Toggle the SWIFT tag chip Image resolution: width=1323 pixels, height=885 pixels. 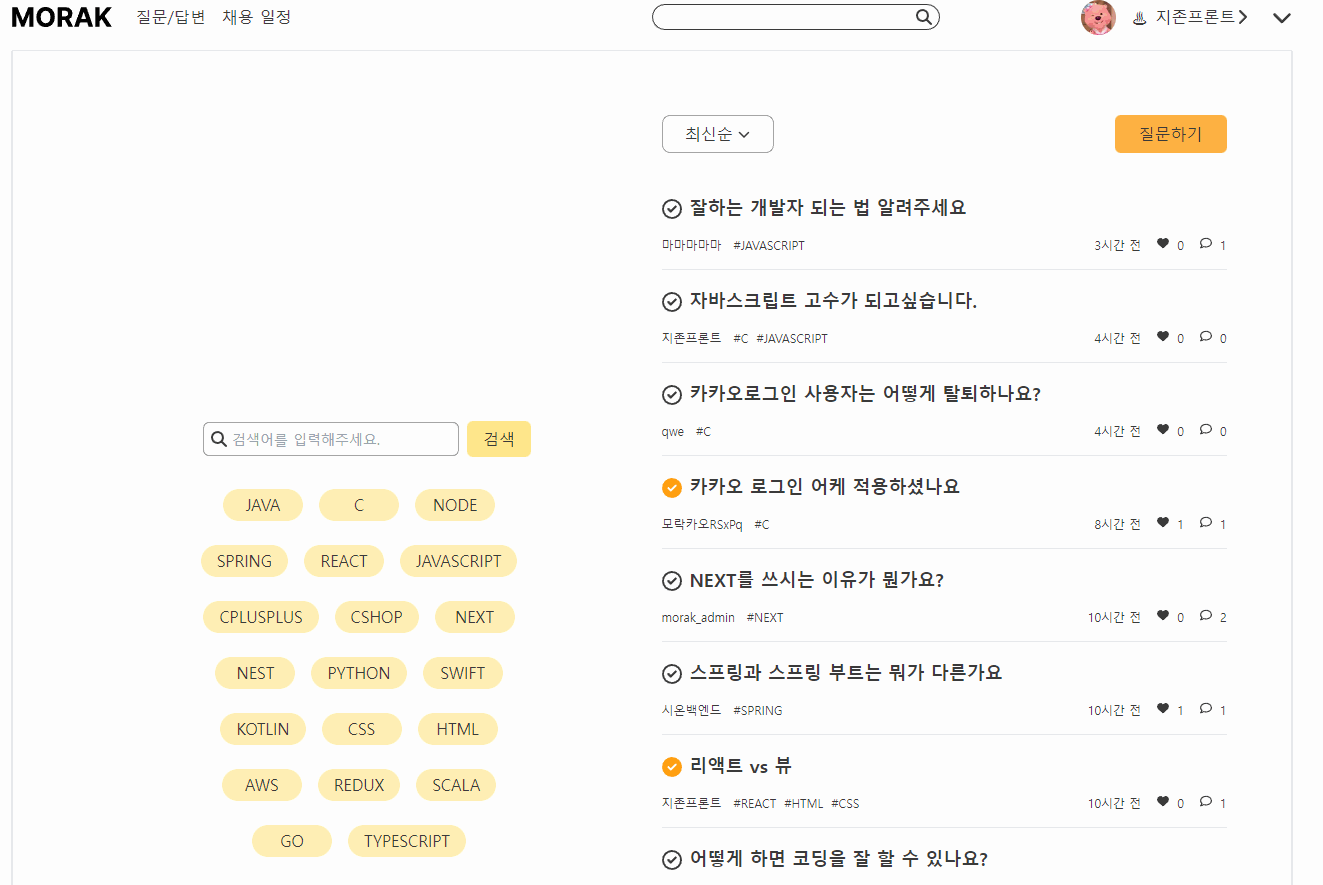tap(463, 673)
